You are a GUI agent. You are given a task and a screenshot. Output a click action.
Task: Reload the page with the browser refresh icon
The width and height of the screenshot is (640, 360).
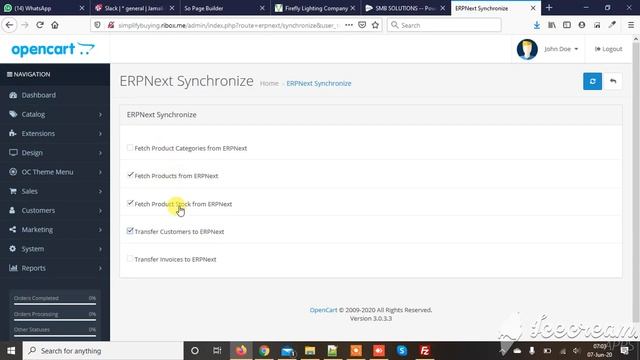[x=40, y=25]
